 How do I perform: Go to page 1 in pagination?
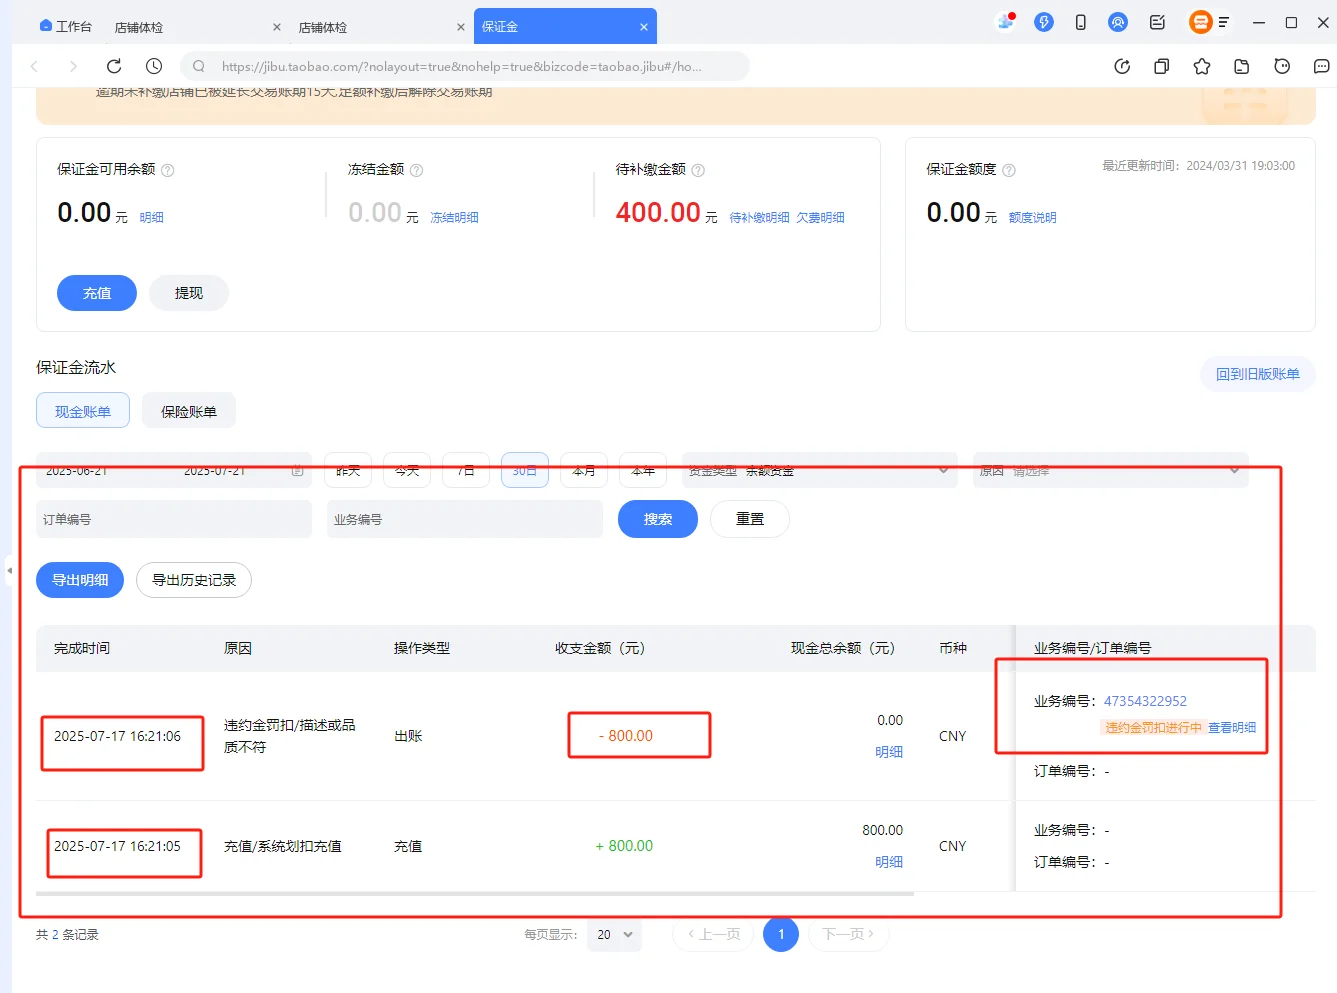point(781,934)
